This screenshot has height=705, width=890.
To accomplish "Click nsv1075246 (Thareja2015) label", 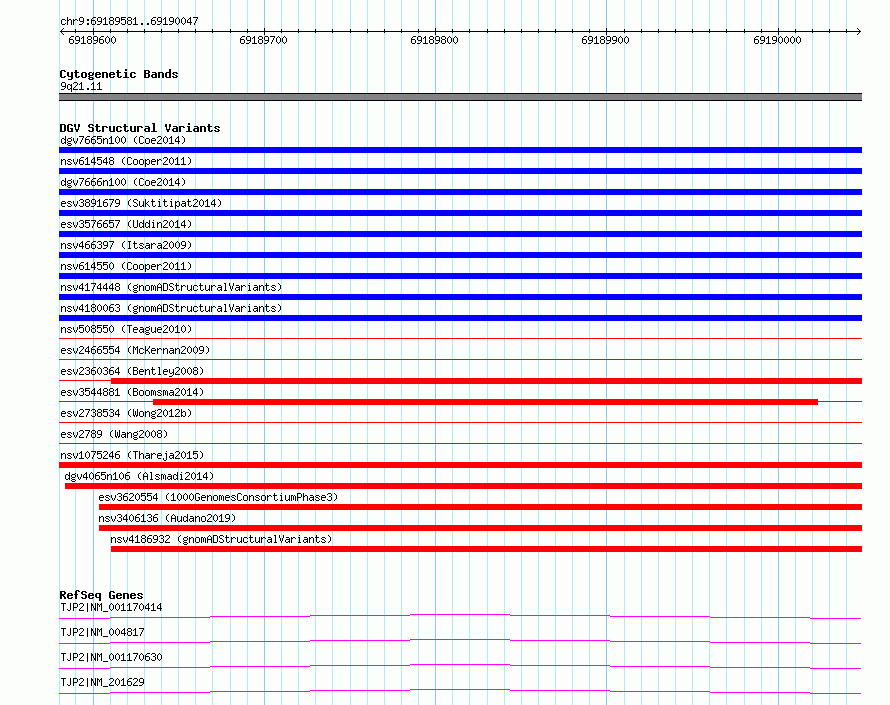I will [x=132, y=455].
